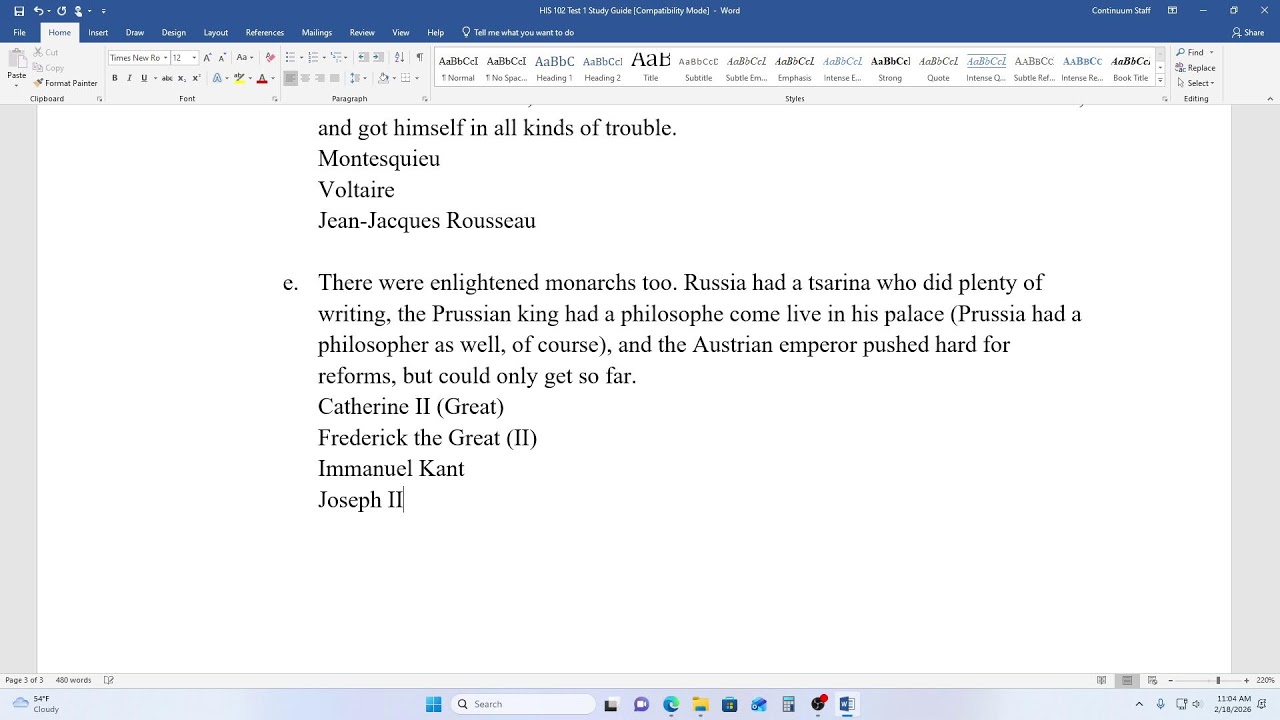The height and width of the screenshot is (720, 1280).
Task: Toggle show paragraph marks (pilcrow)
Action: 419,58
